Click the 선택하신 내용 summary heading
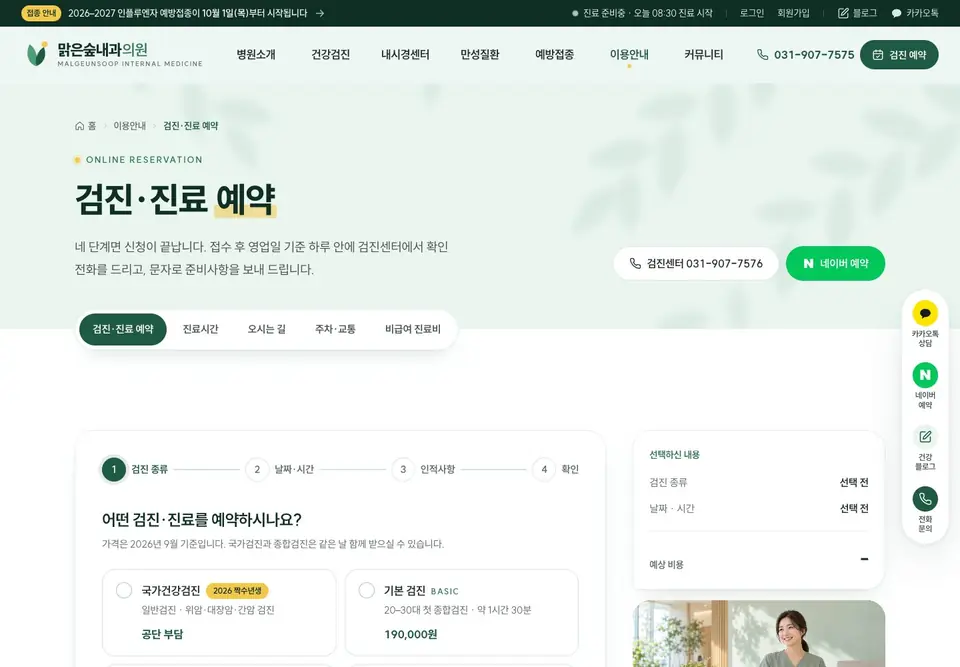960x667 pixels. click(x=674, y=454)
